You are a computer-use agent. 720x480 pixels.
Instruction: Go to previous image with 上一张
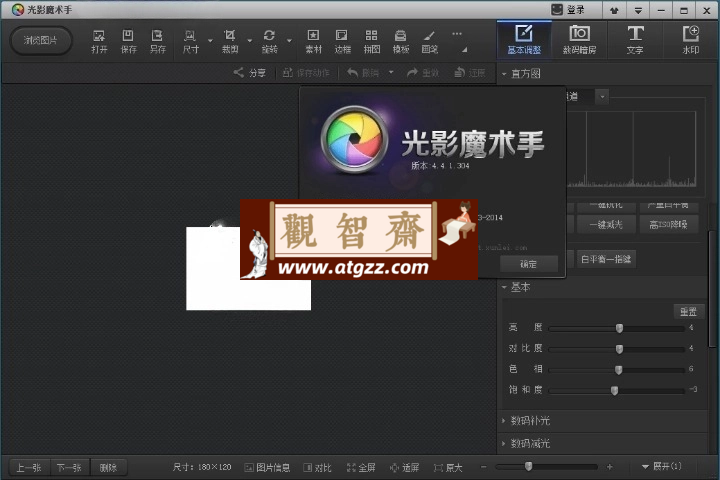point(29,468)
